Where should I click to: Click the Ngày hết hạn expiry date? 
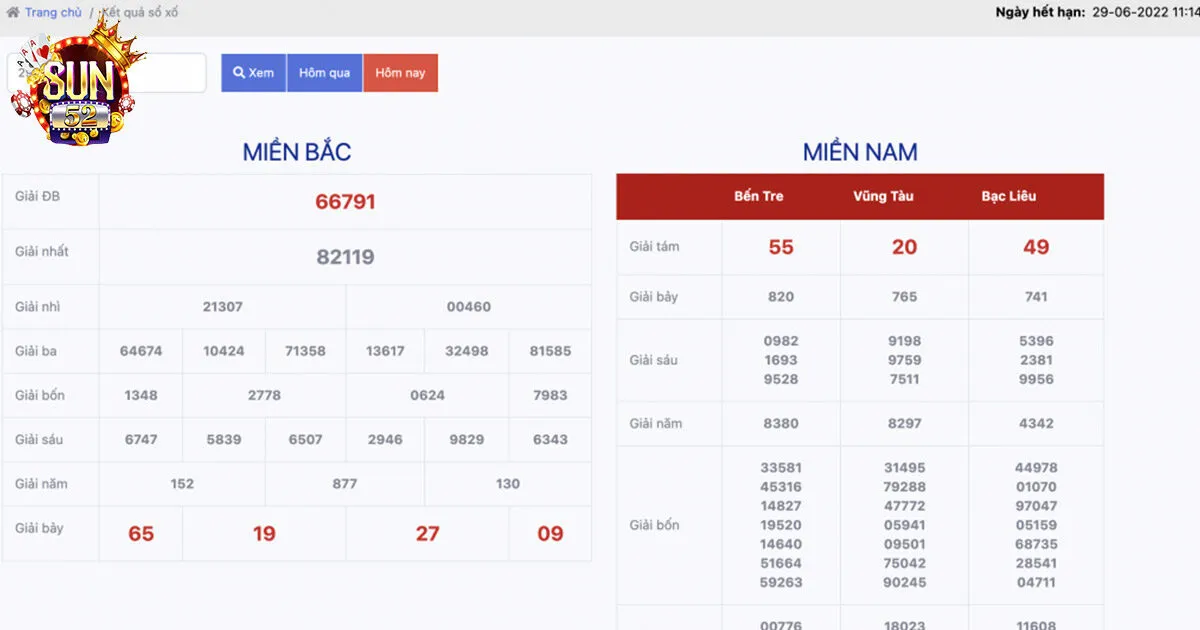[1145, 13]
